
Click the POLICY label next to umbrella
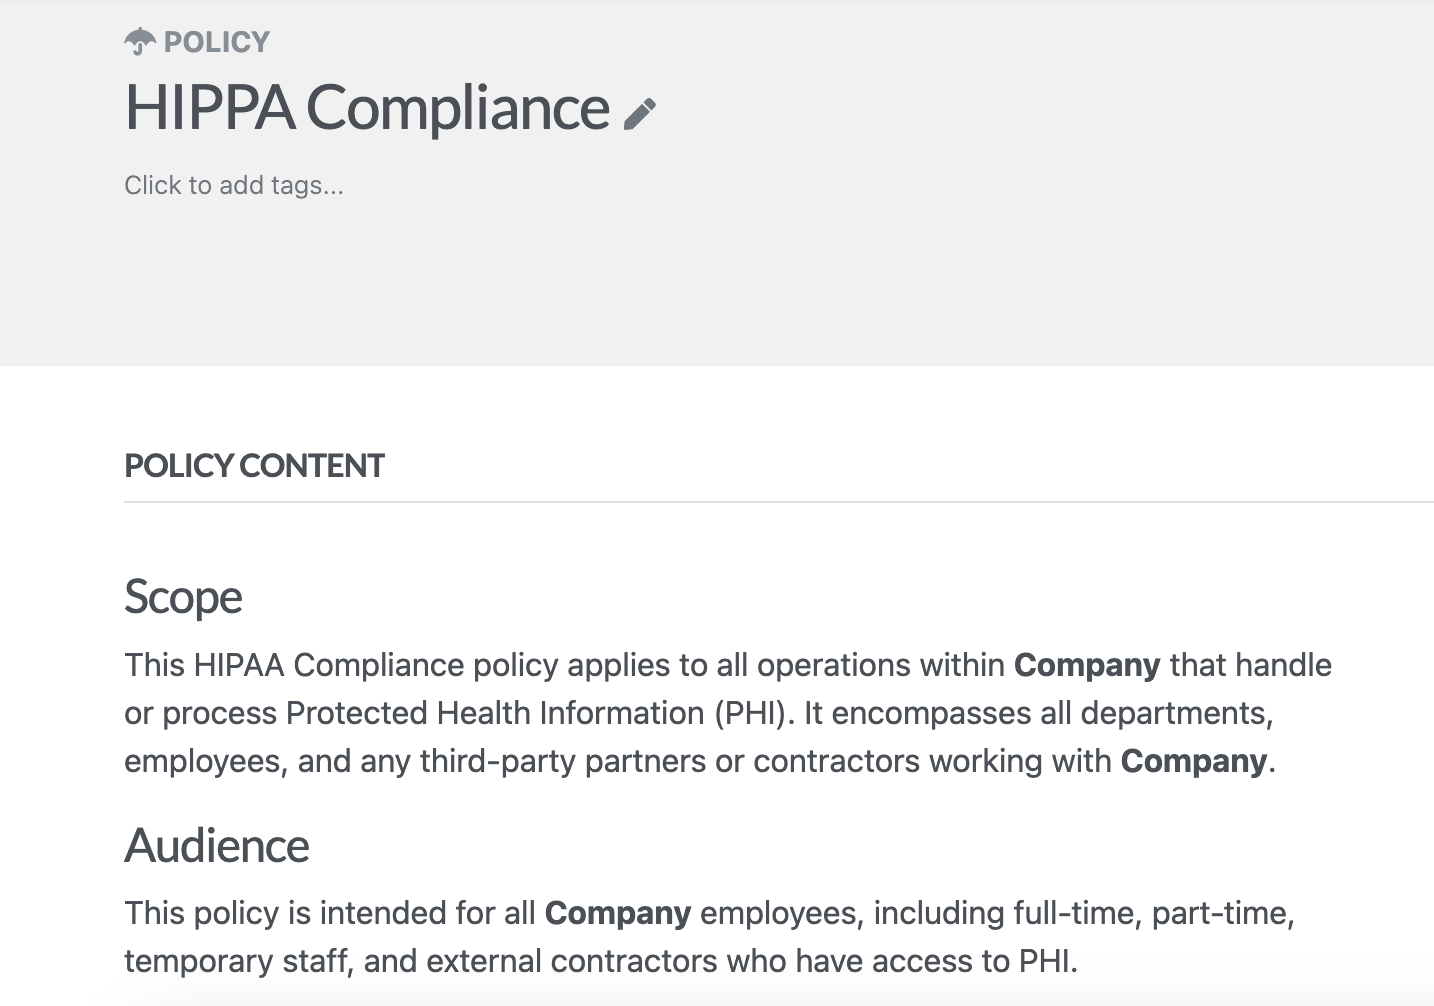(x=217, y=42)
